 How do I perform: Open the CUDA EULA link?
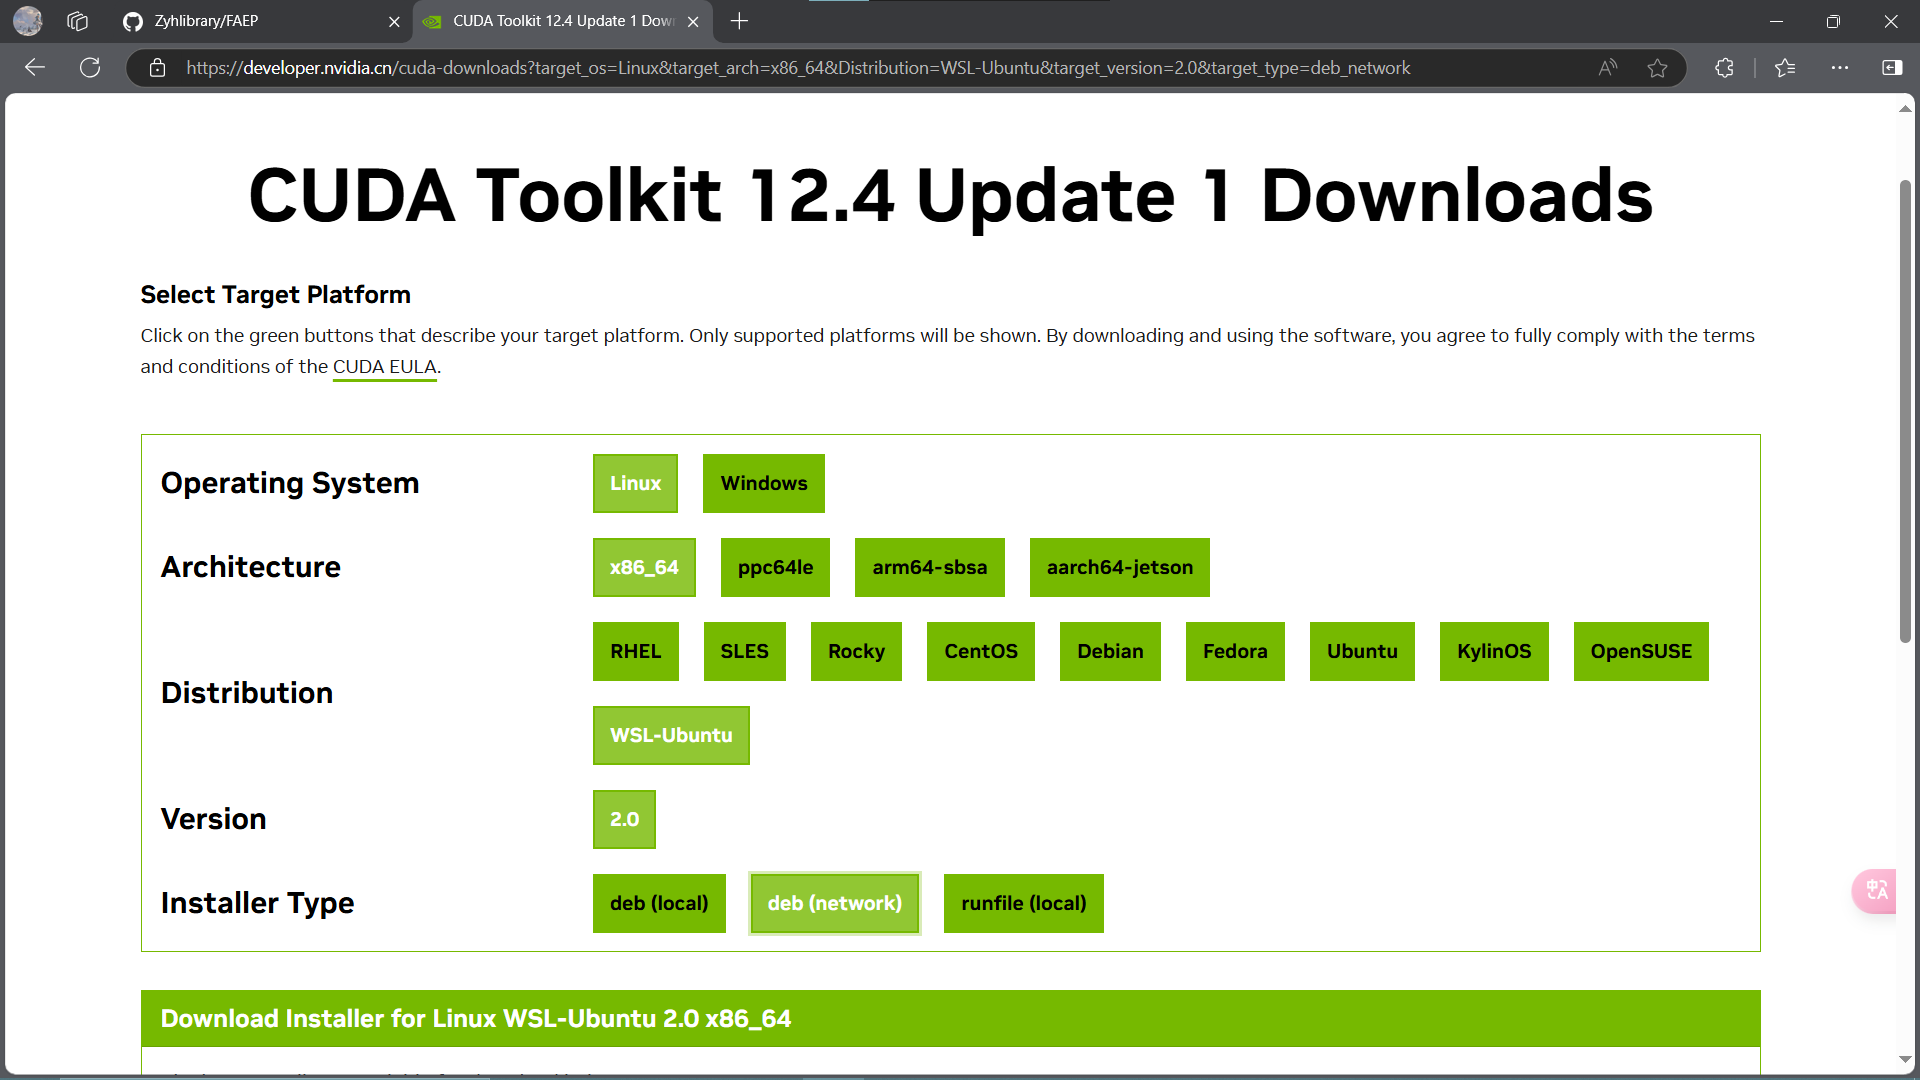384,367
